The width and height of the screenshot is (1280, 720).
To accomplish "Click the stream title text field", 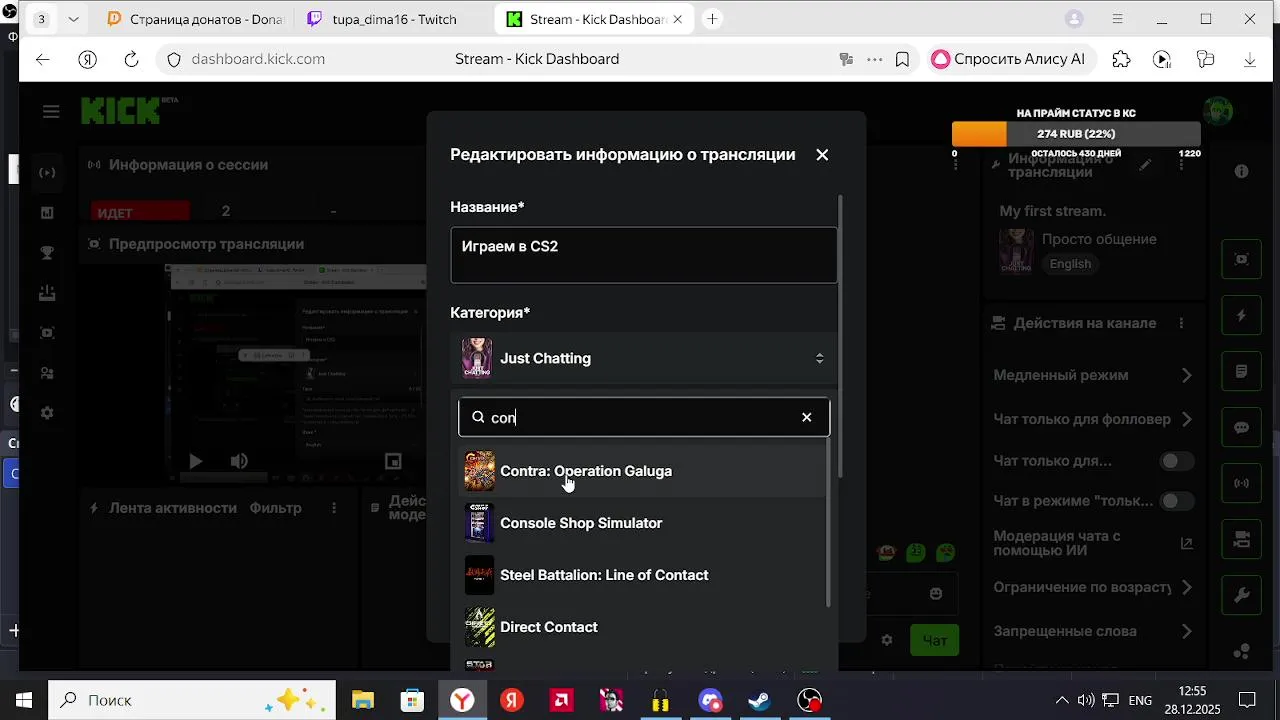I will point(644,255).
